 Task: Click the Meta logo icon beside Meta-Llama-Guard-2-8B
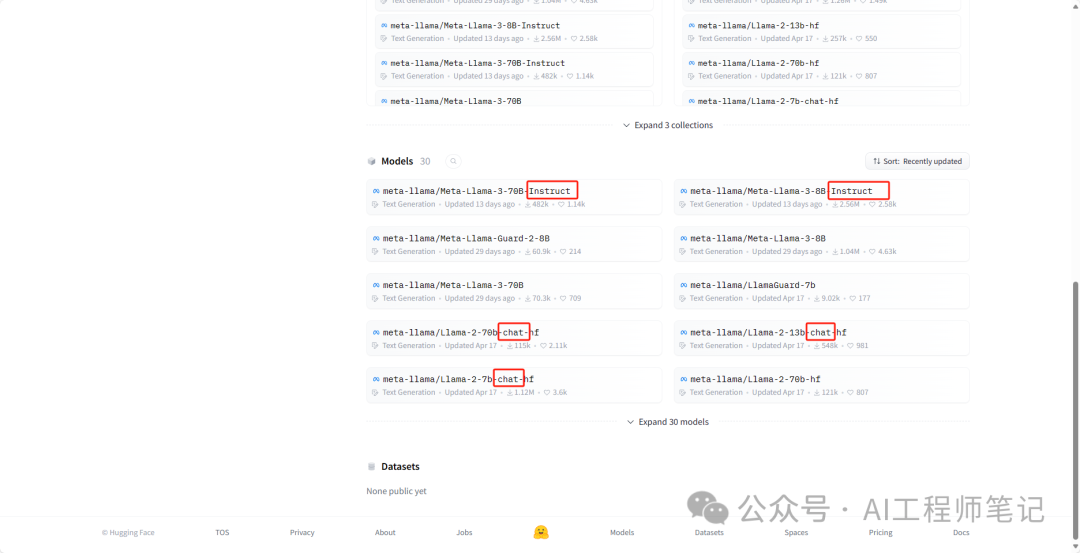click(x=376, y=238)
